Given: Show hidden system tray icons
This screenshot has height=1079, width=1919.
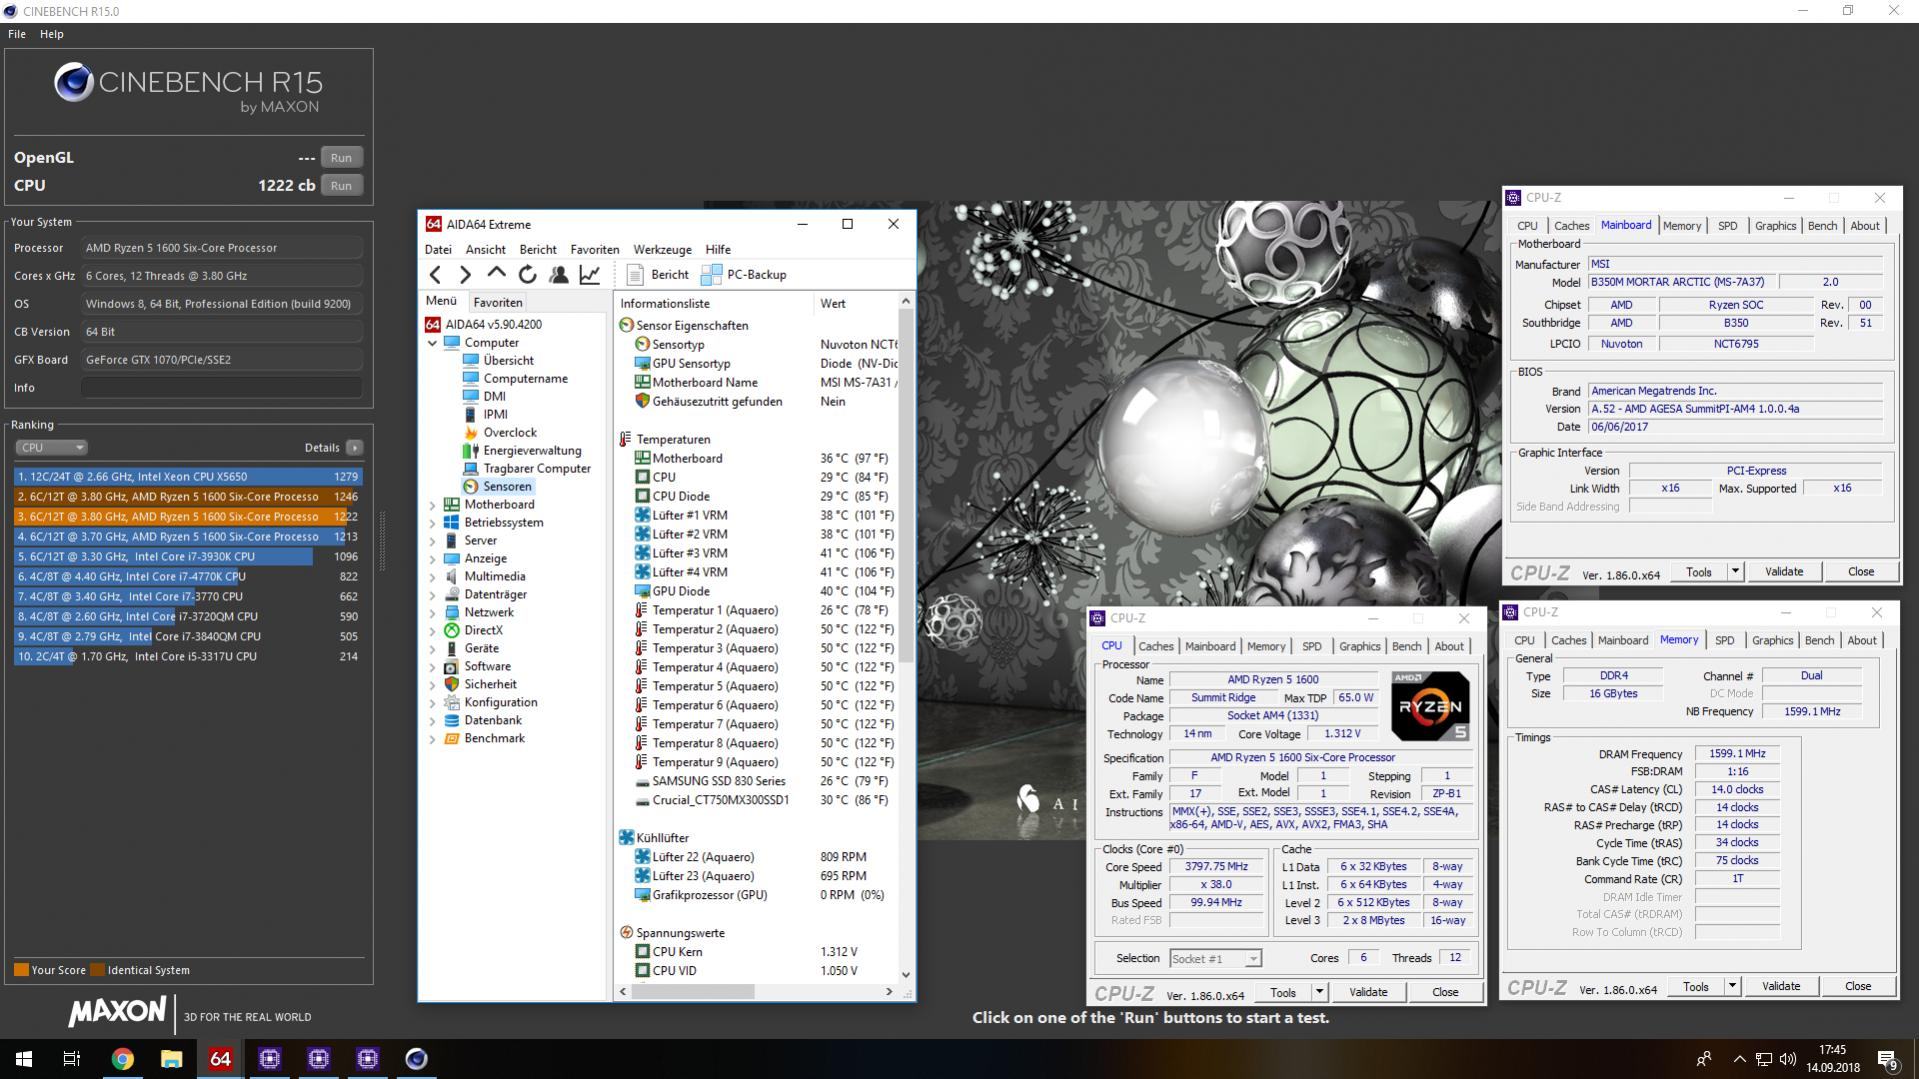Looking at the screenshot, I should (1739, 1059).
